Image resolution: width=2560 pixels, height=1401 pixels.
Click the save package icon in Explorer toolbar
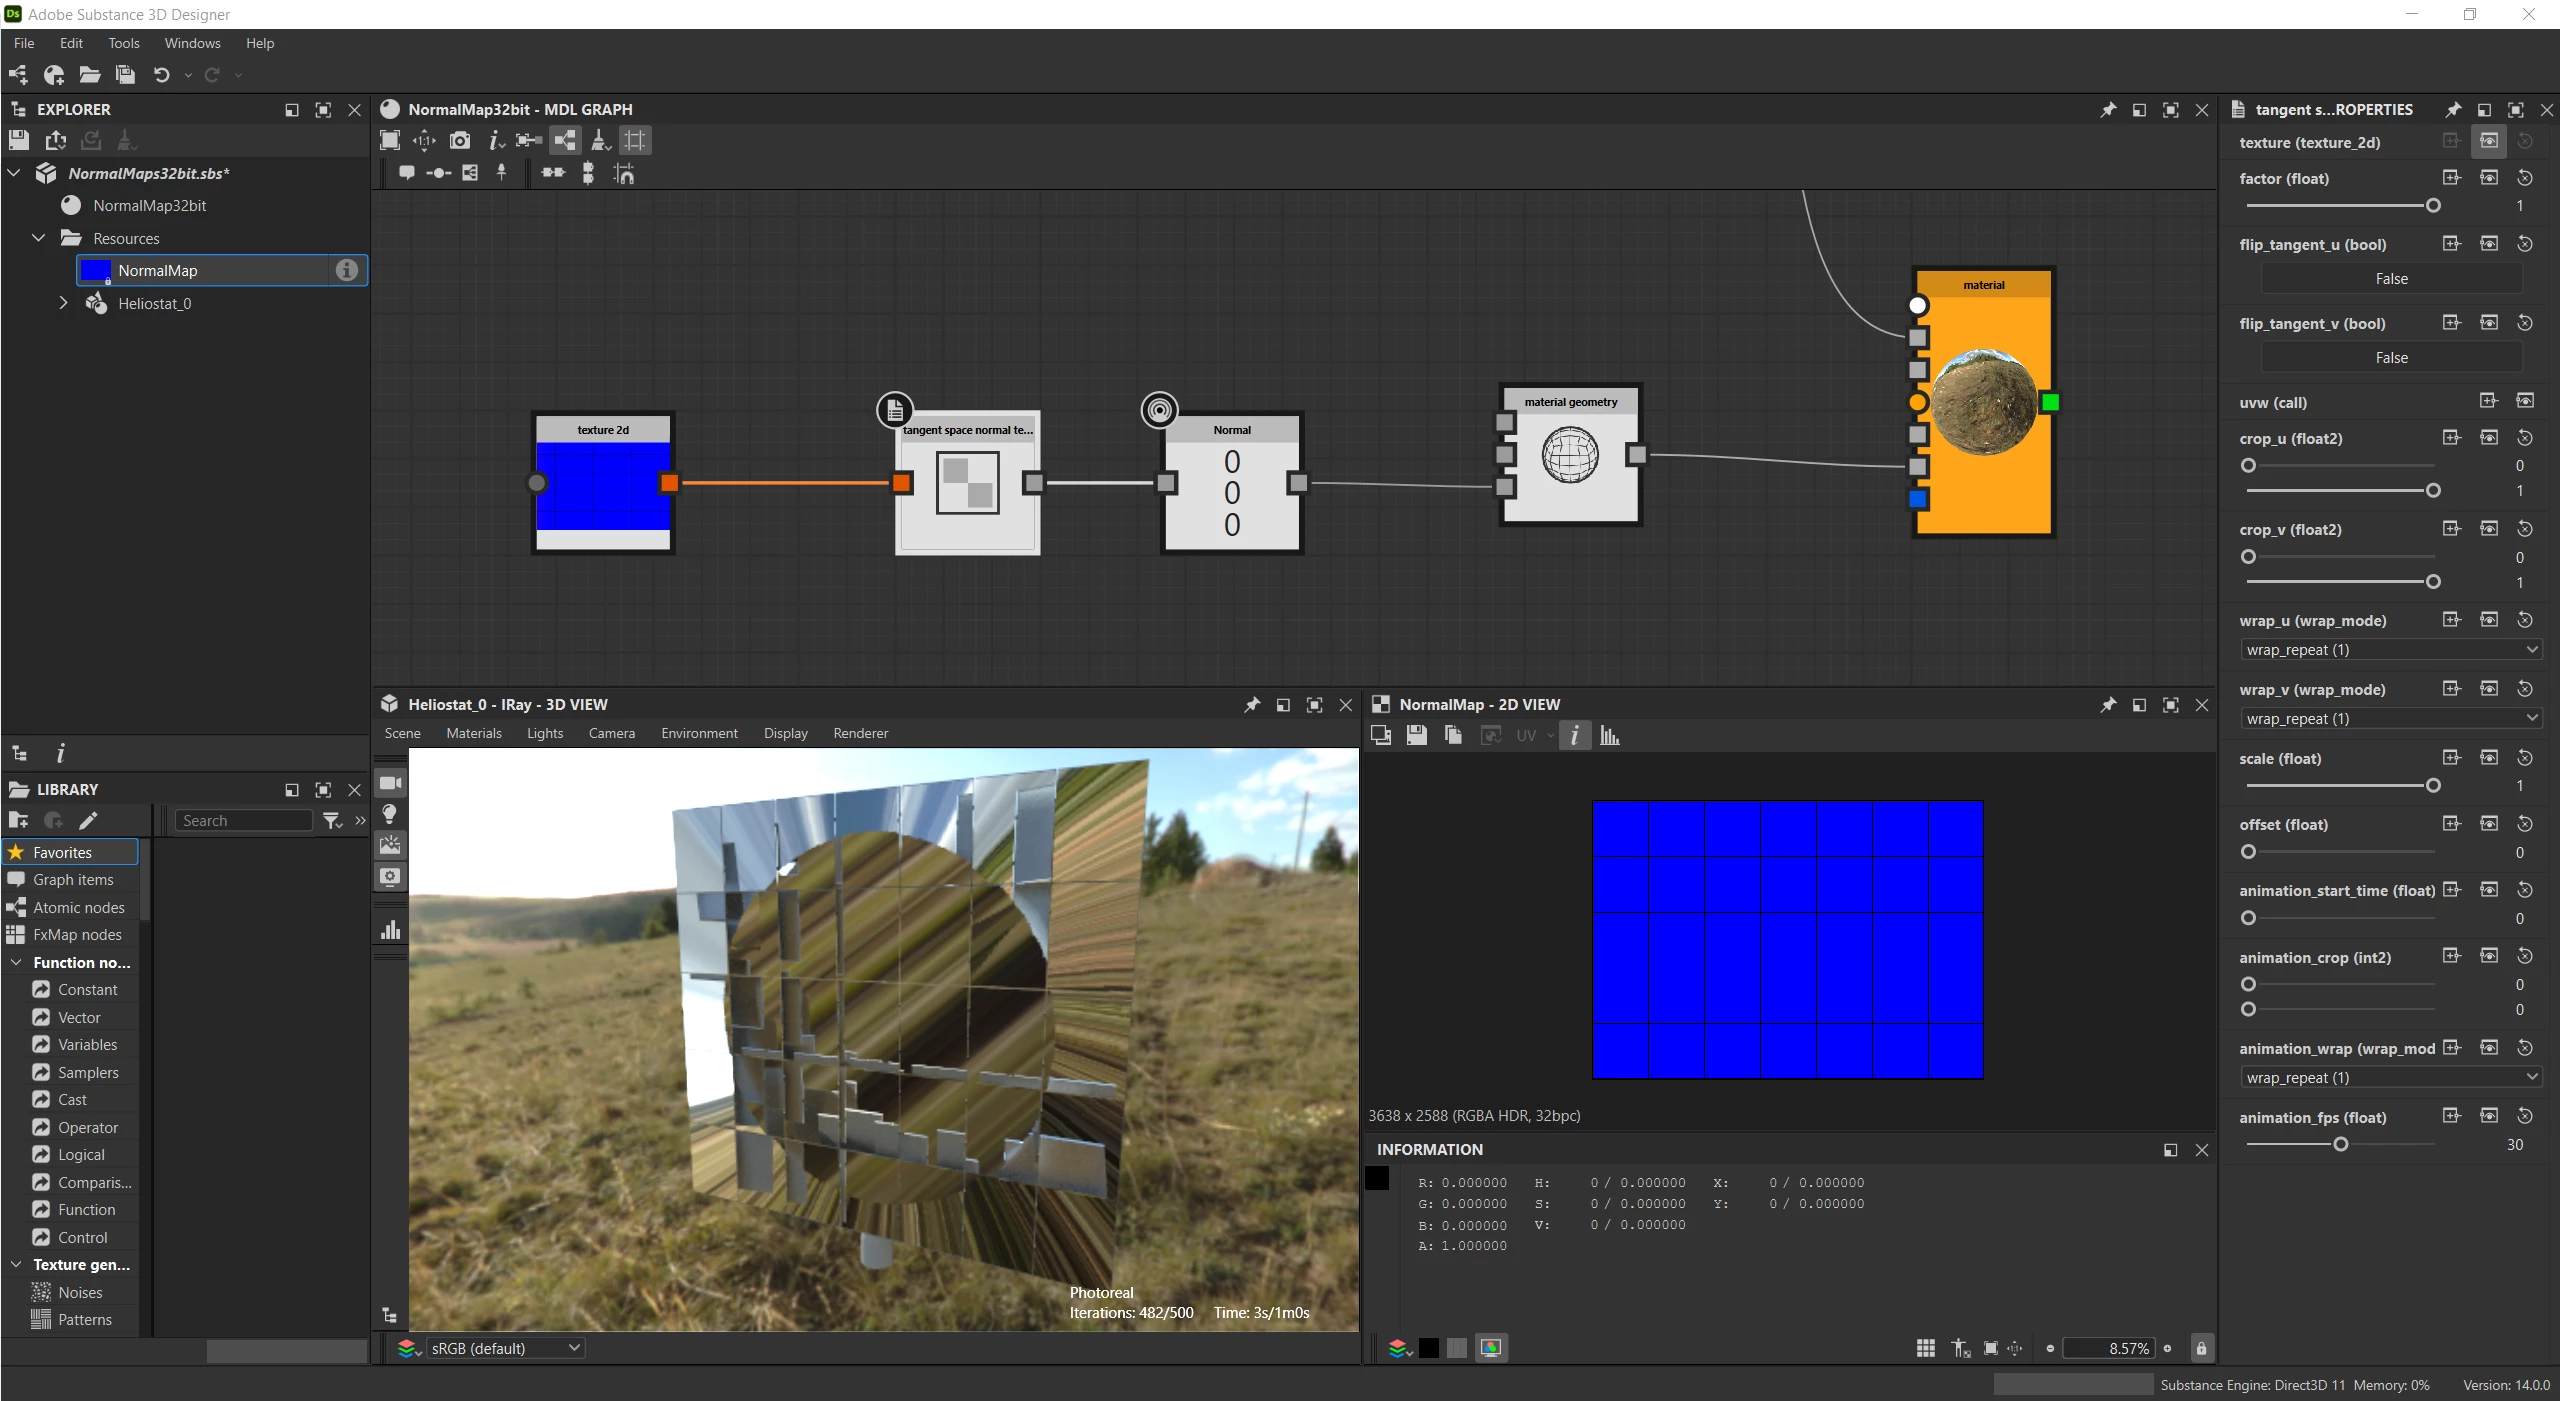(x=19, y=141)
